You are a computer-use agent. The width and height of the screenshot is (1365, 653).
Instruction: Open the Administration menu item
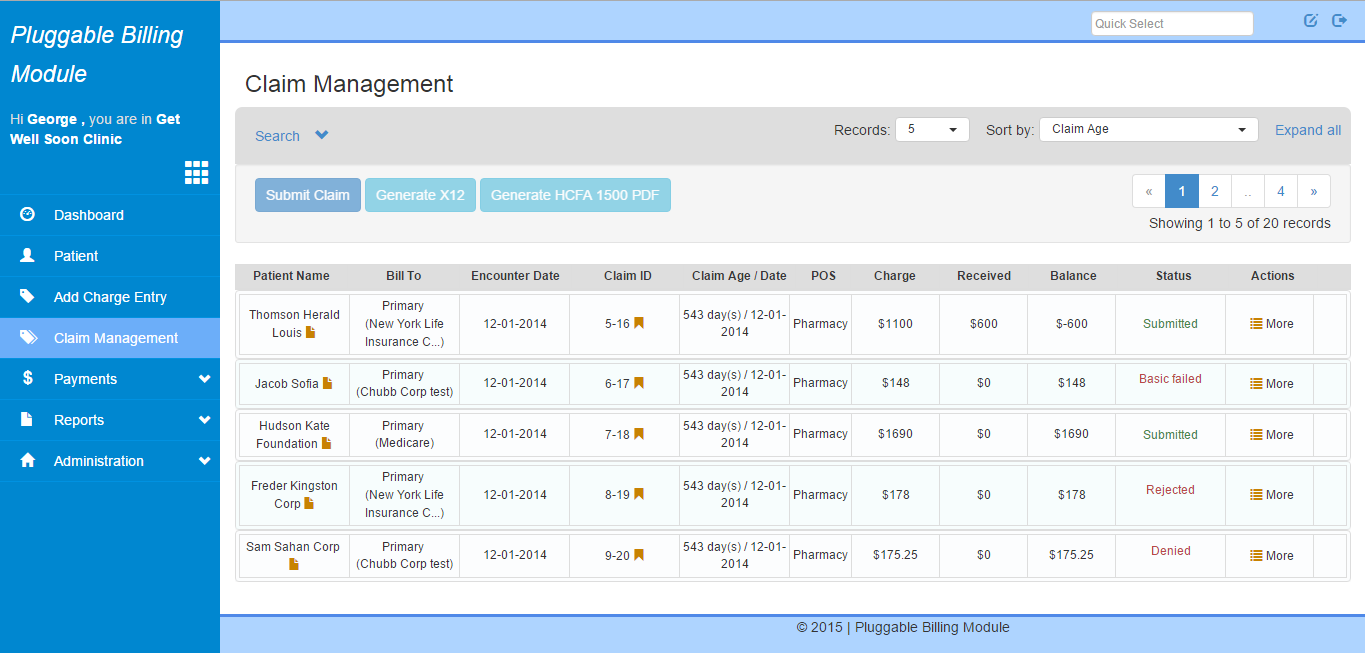[x=110, y=461]
